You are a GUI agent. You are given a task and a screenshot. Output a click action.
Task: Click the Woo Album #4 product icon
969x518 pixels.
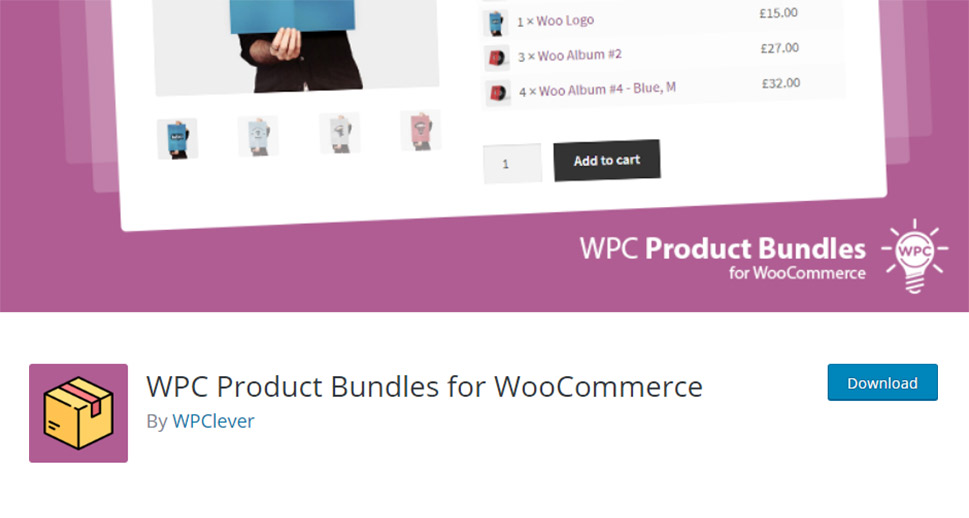tap(498, 93)
